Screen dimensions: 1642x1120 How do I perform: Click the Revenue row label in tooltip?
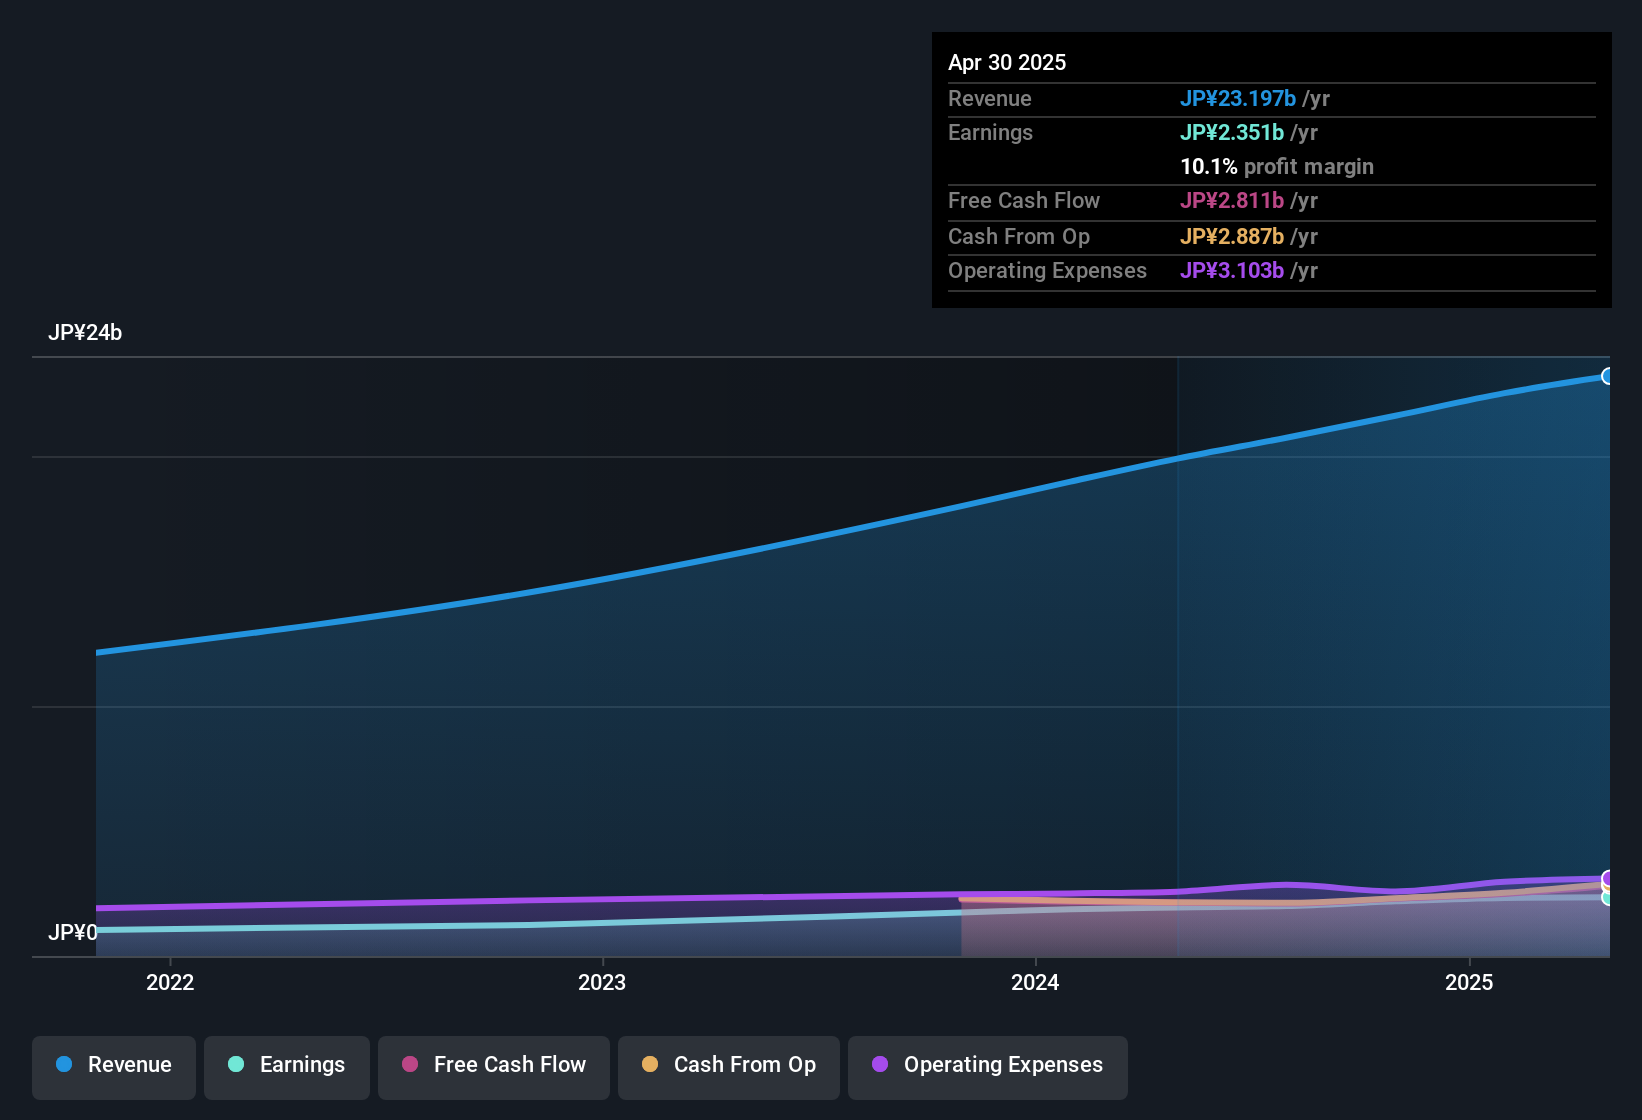(990, 98)
